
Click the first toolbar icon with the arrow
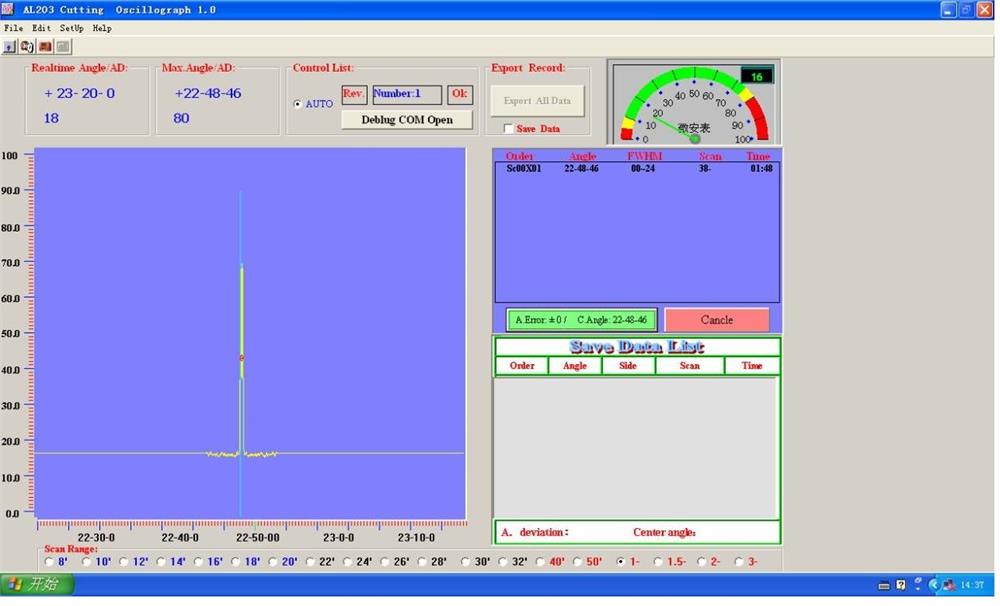pos(10,46)
